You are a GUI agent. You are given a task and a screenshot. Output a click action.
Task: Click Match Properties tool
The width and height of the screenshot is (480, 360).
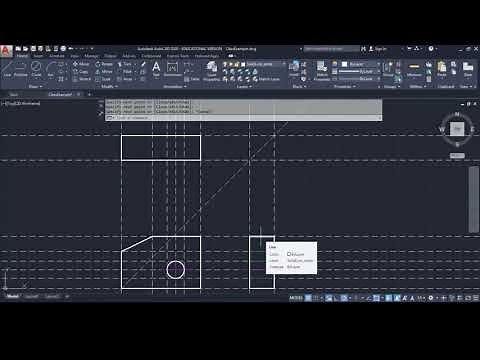pos(322,70)
